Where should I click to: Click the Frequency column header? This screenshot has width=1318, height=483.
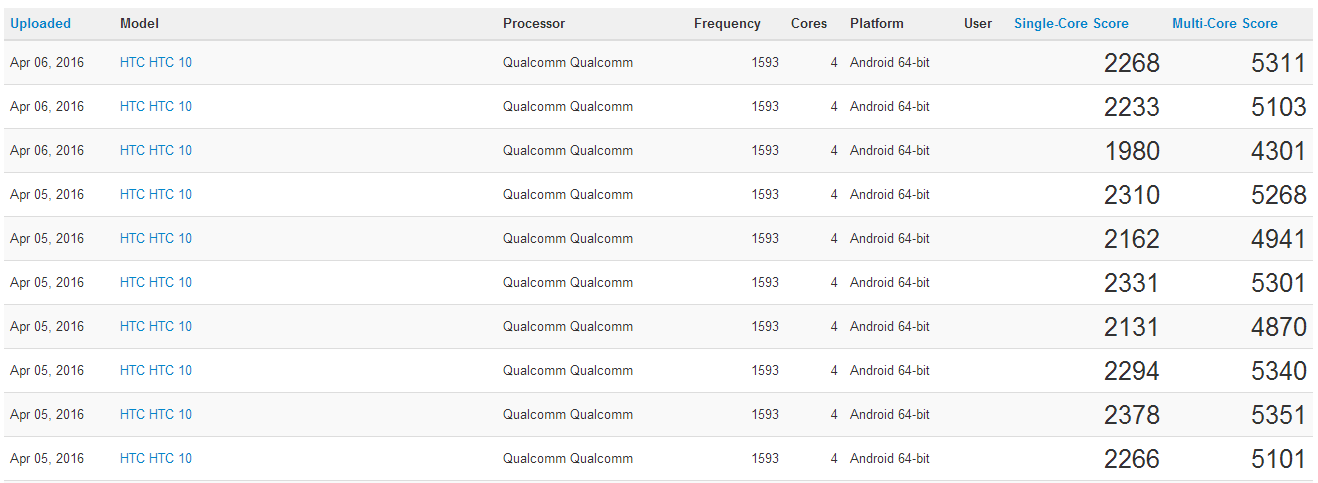tap(727, 23)
